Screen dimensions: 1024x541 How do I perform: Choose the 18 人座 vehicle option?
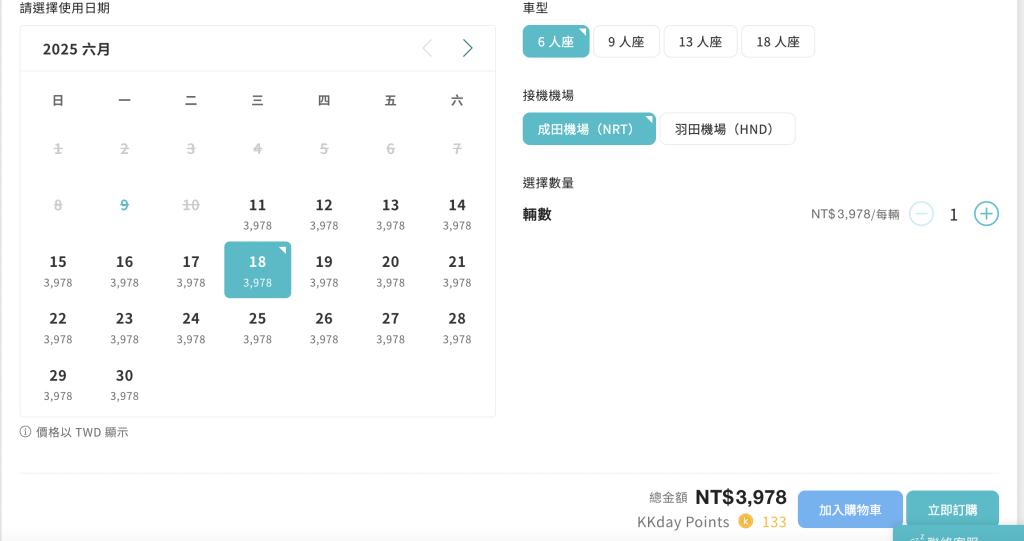pos(778,42)
